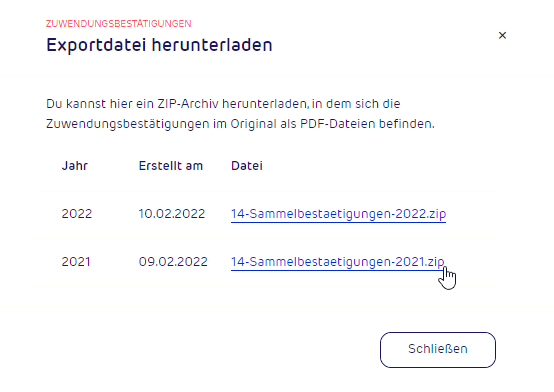Click the word ZIP-Archiv in the description
This screenshot has width=554, height=392.
tap(188, 104)
